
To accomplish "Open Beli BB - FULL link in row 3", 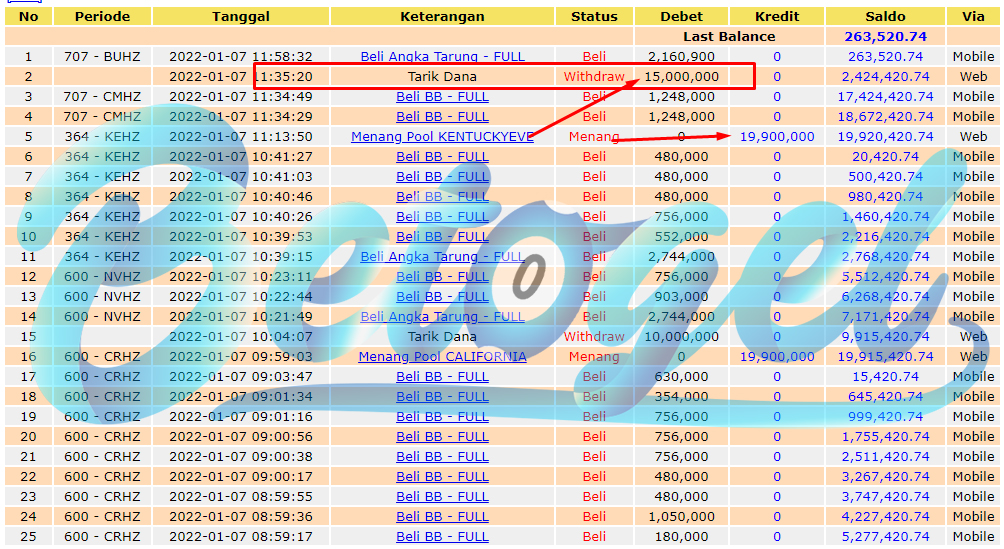I will (x=442, y=97).
